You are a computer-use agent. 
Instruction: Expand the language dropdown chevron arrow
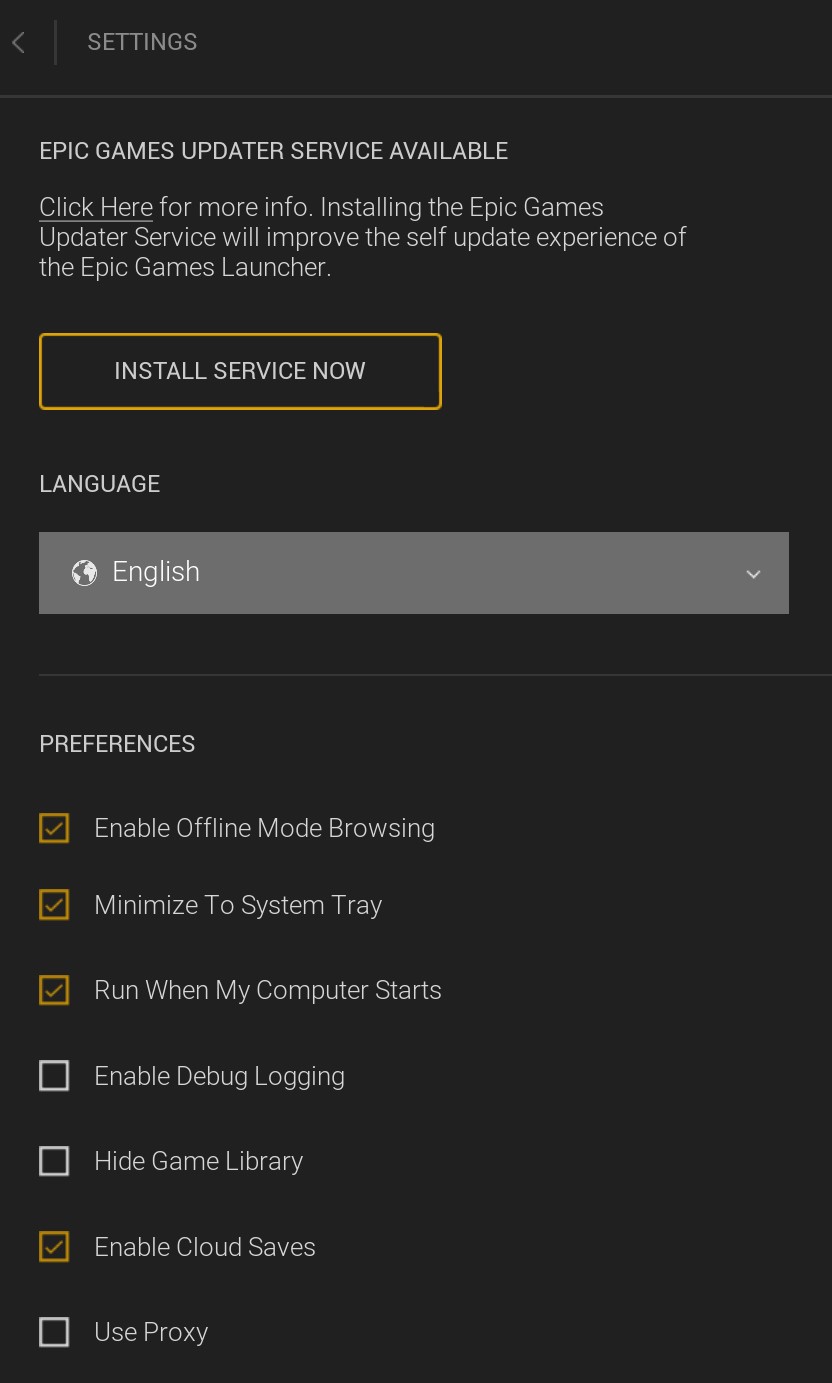coord(753,574)
